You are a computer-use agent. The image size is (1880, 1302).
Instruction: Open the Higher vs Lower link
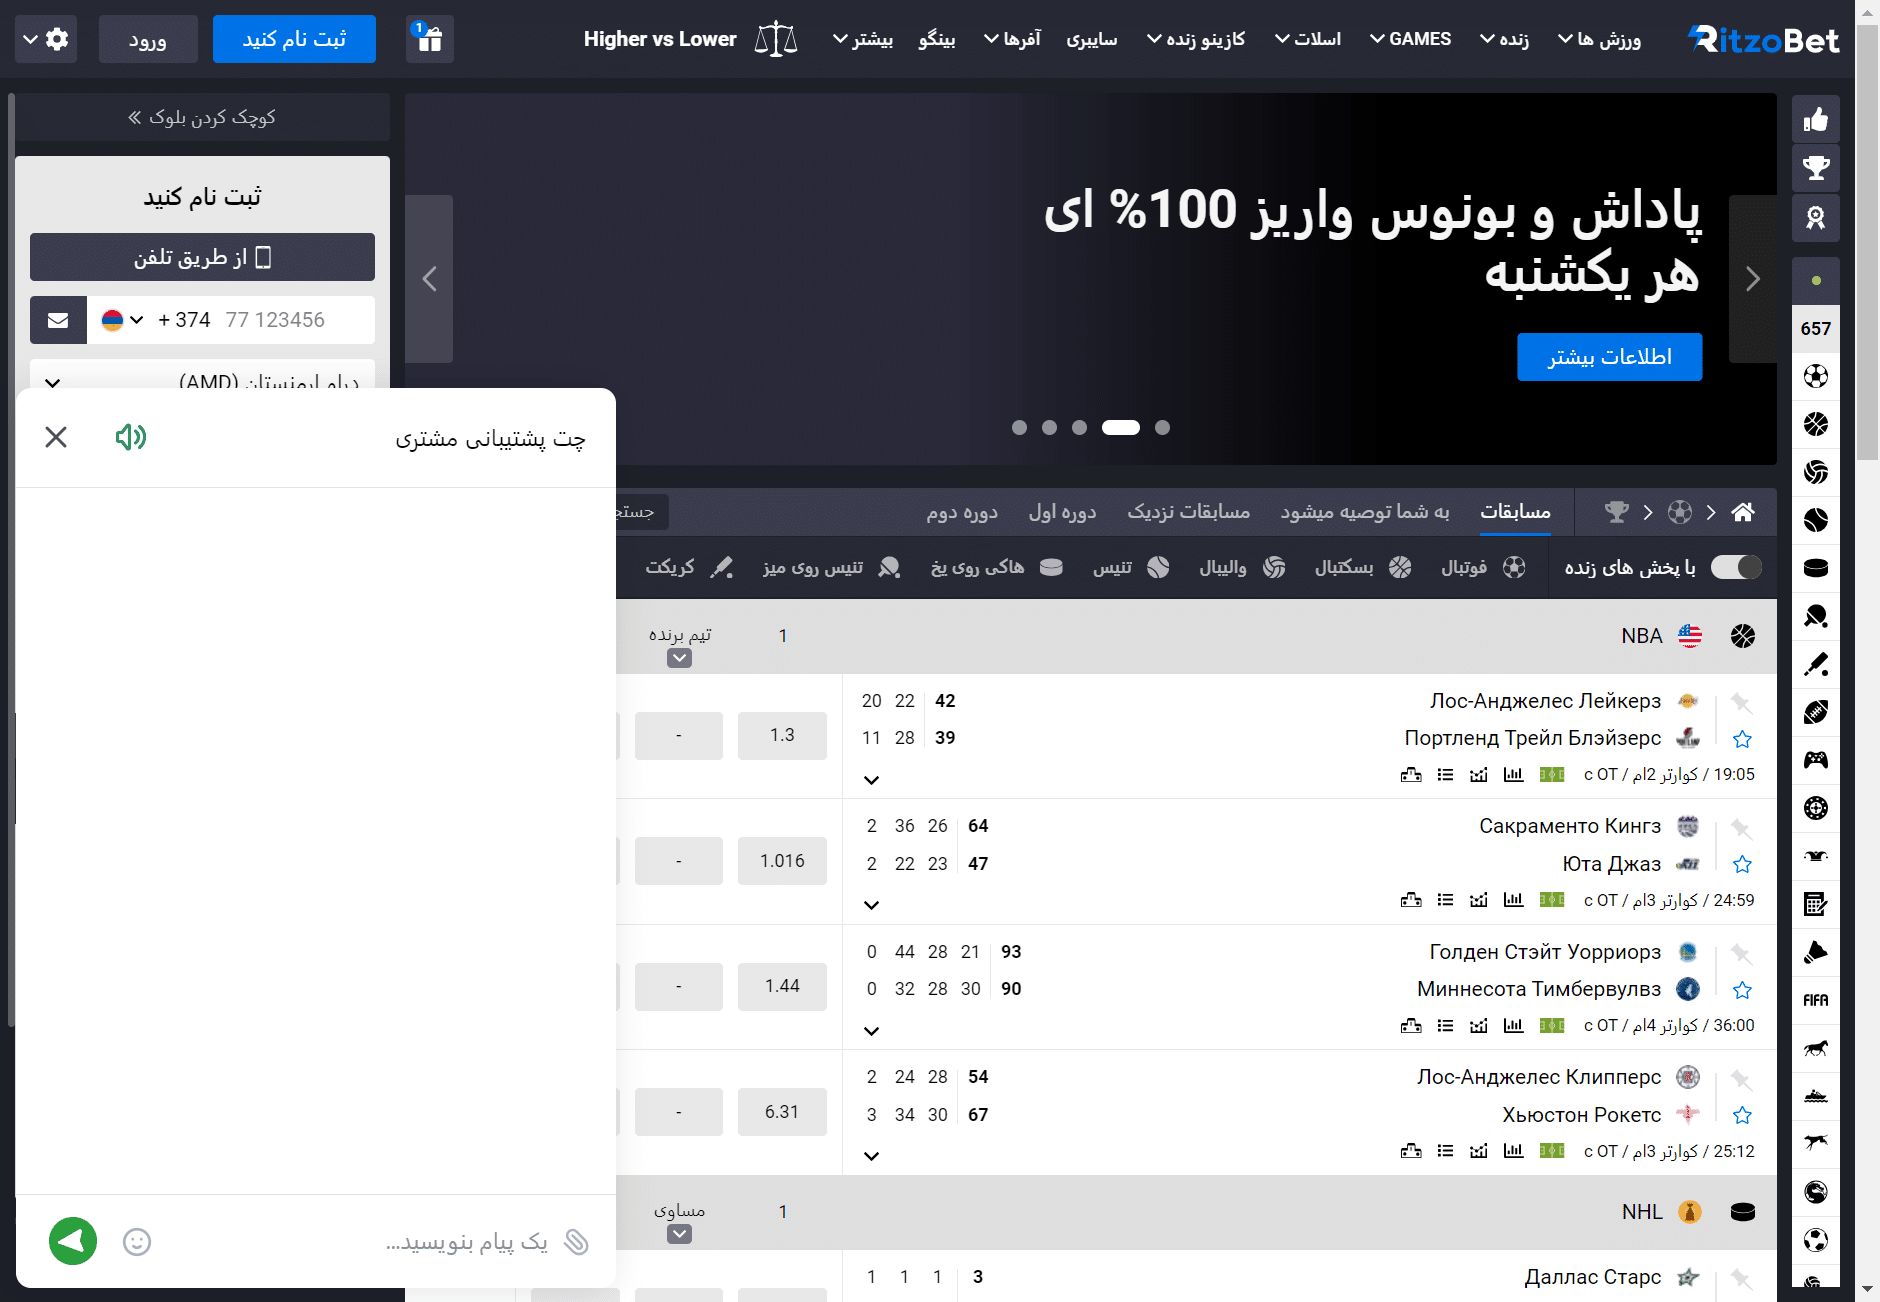click(690, 39)
